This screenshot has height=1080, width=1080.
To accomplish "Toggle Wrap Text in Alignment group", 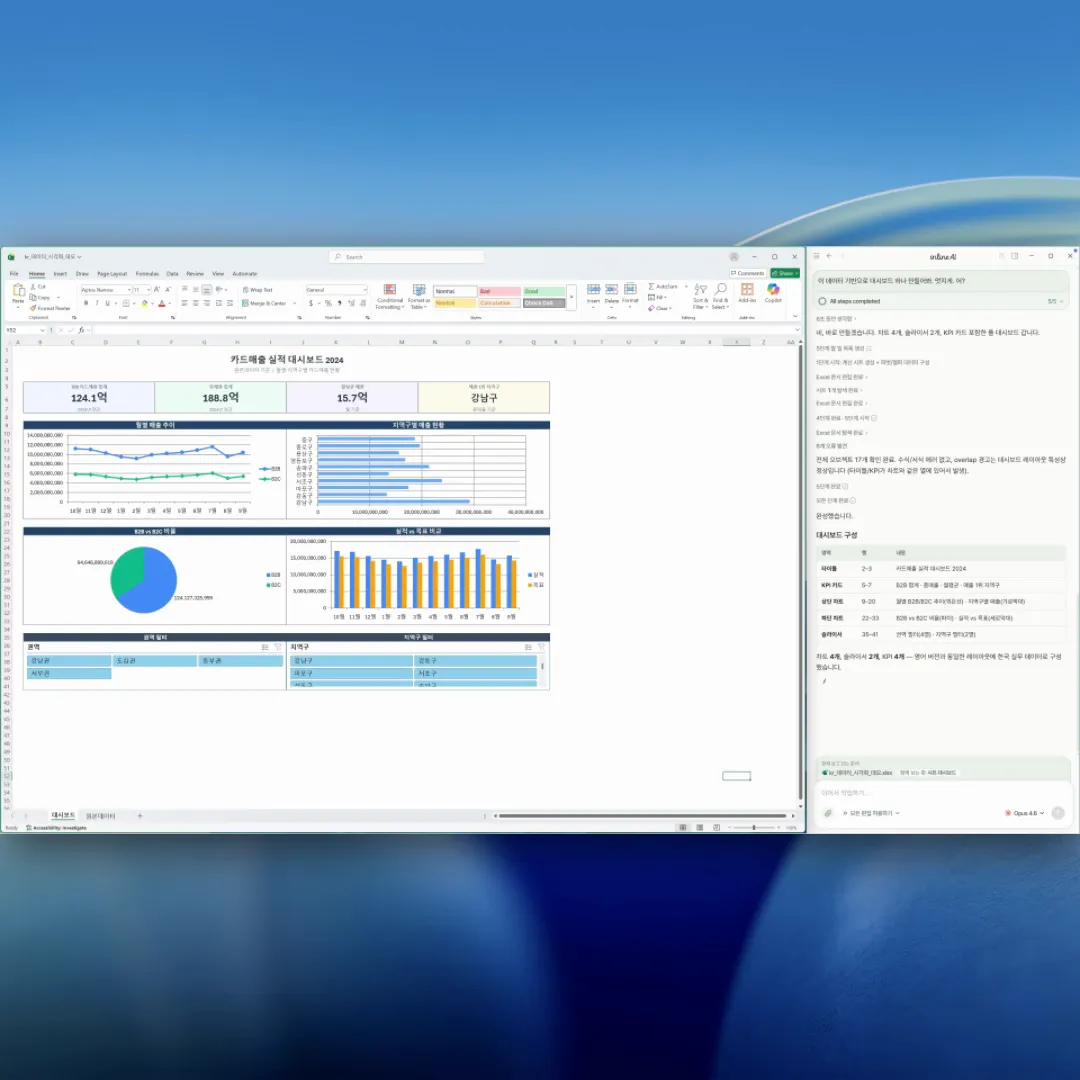I will point(257,290).
